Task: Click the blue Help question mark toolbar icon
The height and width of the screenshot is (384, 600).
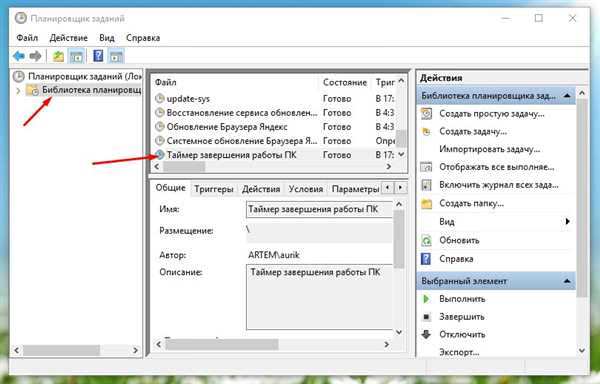Action: click(98, 56)
